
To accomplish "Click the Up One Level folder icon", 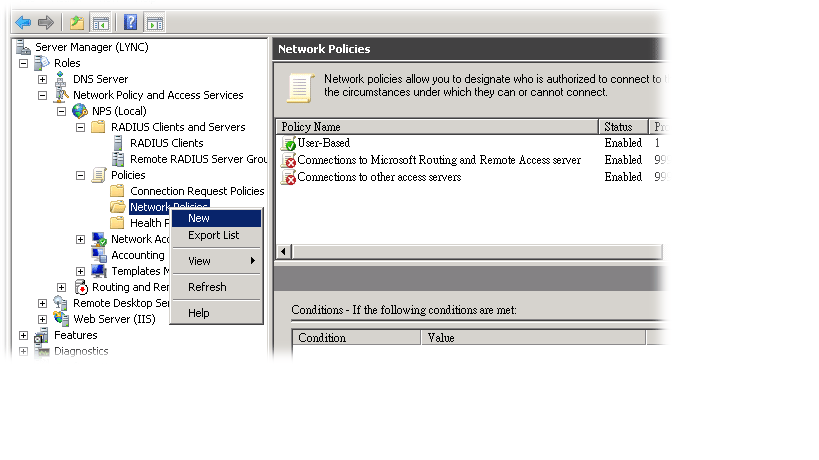I will click(x=77, y=22).
